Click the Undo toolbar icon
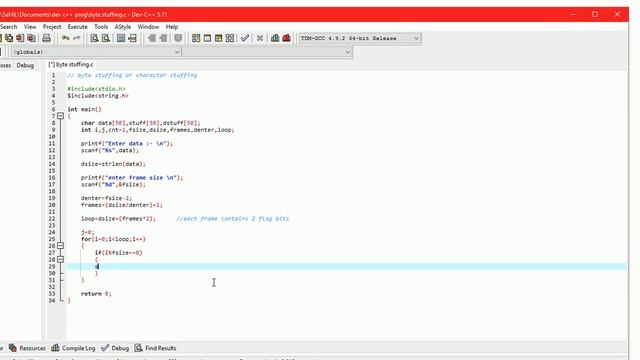The height and width of the screenshot is (360, 640). coord(65,38)
